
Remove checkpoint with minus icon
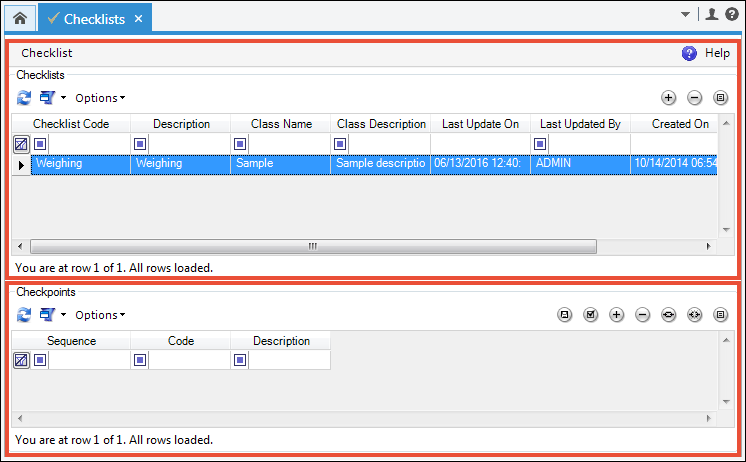642,315
